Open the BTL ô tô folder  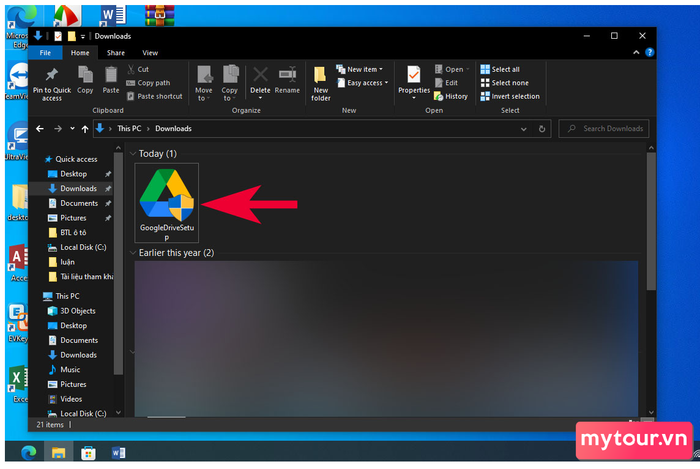point(73,232)
